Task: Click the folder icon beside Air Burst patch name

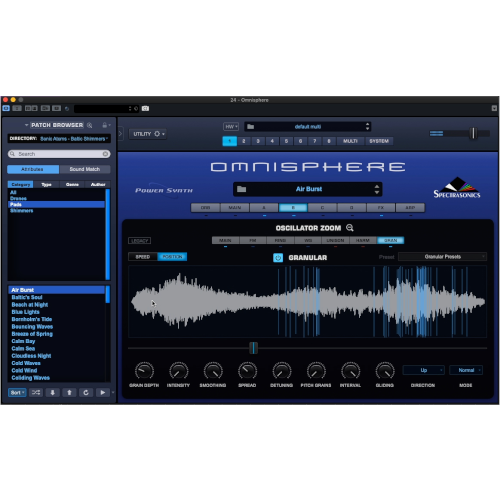Action: (x=241, y=189)
